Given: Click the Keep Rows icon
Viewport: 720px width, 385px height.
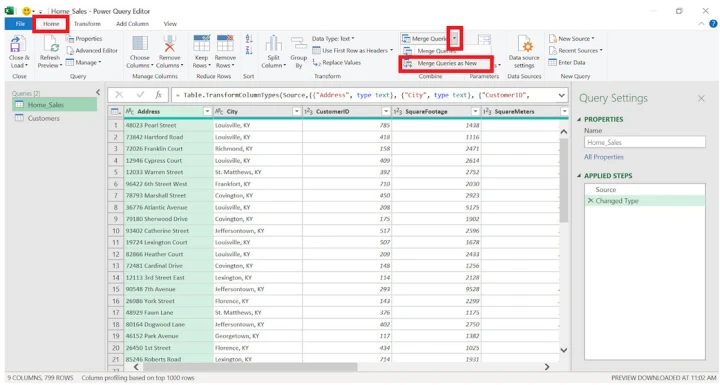Looking at the screenshot, I should point(201,44).
